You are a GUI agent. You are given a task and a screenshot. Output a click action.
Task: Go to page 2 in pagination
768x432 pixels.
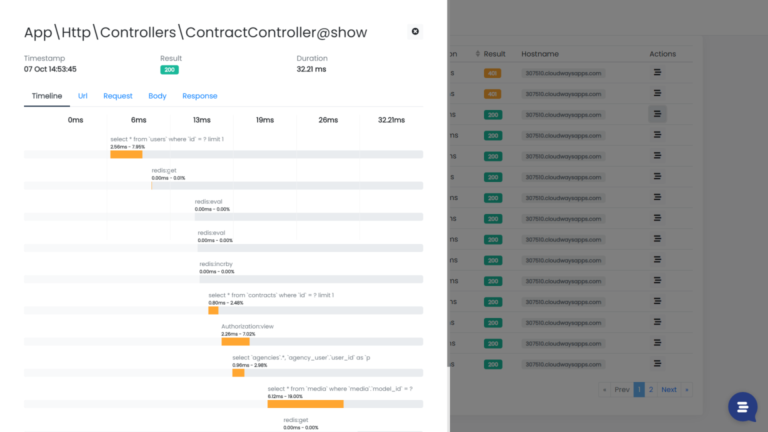coord(651,390)
